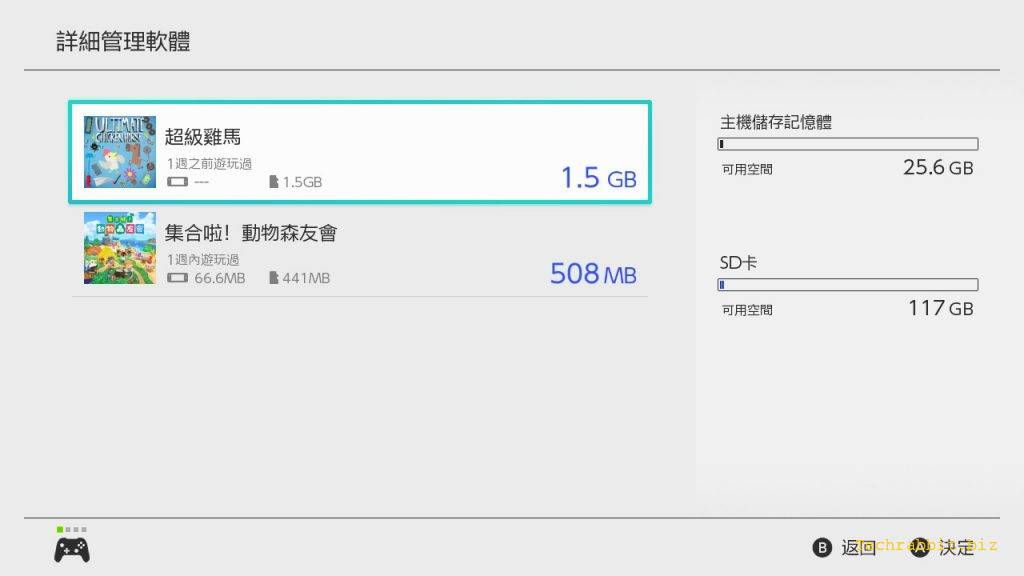Click the SD card icon beside 1.5GB
This screenshot has width=1024, height=576.
(274, 182)
